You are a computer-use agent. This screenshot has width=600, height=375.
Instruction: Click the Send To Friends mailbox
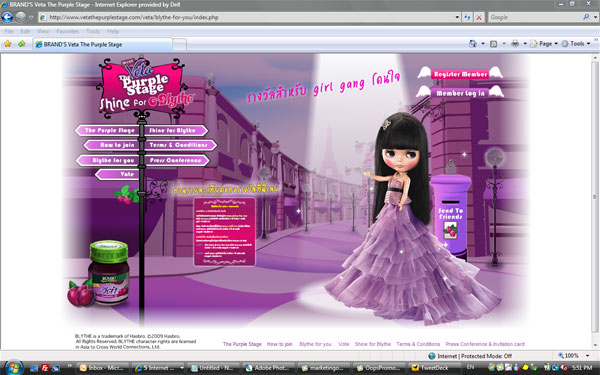click(x=451, y=216)
